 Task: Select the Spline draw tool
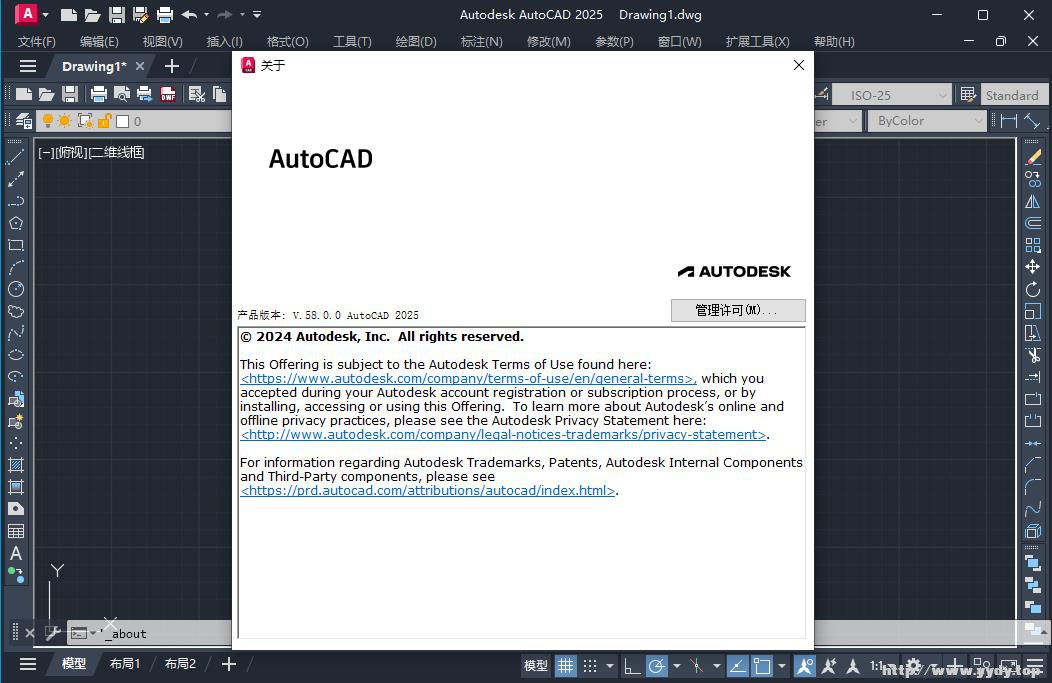click(15, 333)
